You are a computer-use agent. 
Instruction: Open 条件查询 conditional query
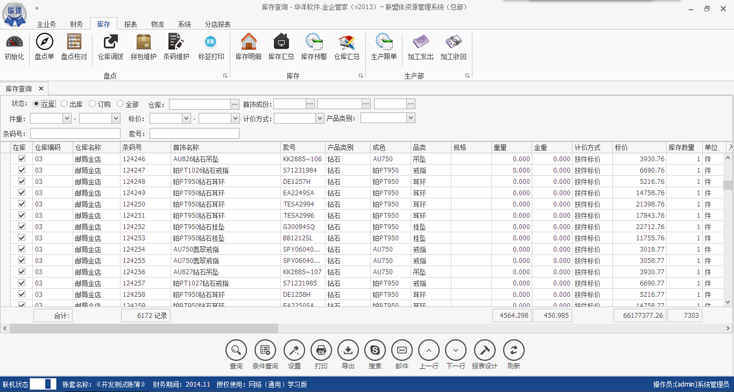click(265, 350)
